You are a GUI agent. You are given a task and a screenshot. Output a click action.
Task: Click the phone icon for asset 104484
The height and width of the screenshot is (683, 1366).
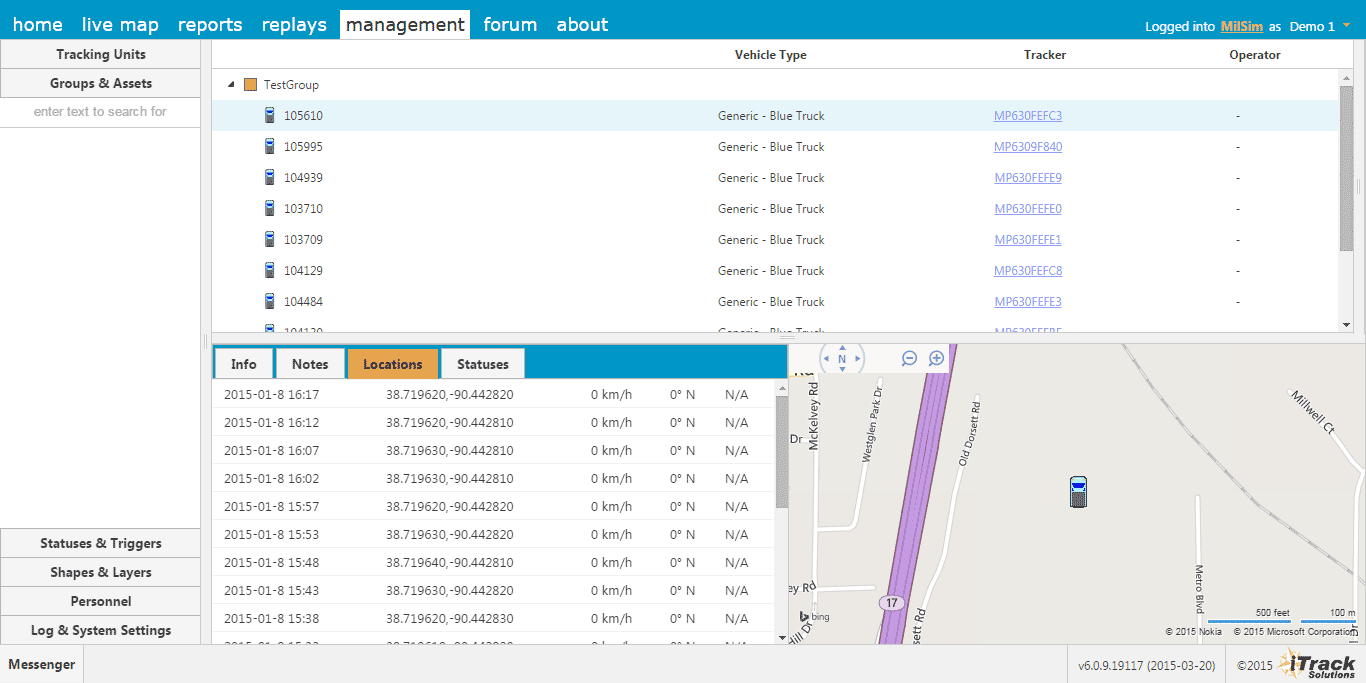coord(270,301)
